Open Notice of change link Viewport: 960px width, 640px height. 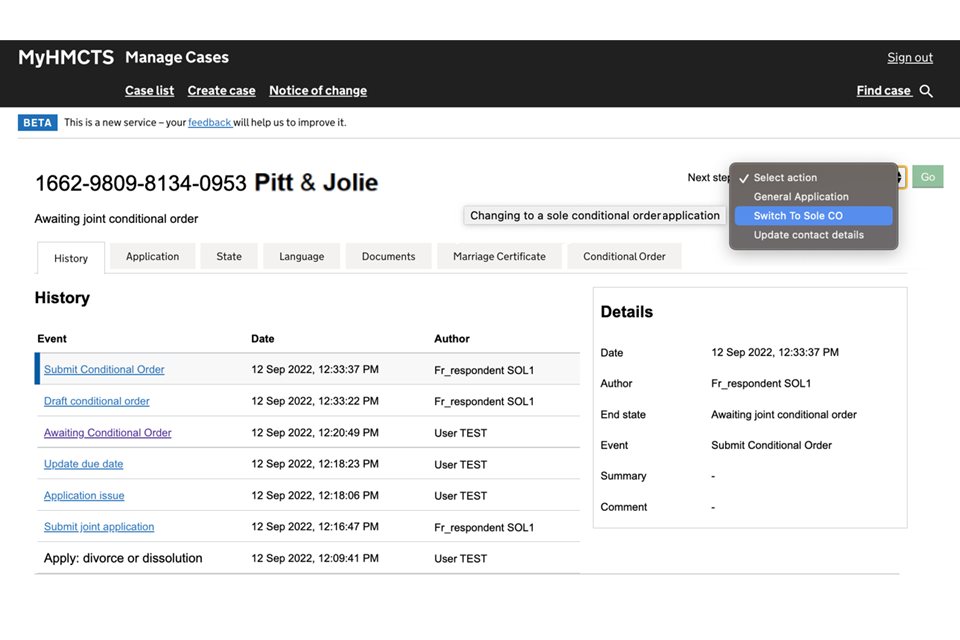click(x=317, y=91)
